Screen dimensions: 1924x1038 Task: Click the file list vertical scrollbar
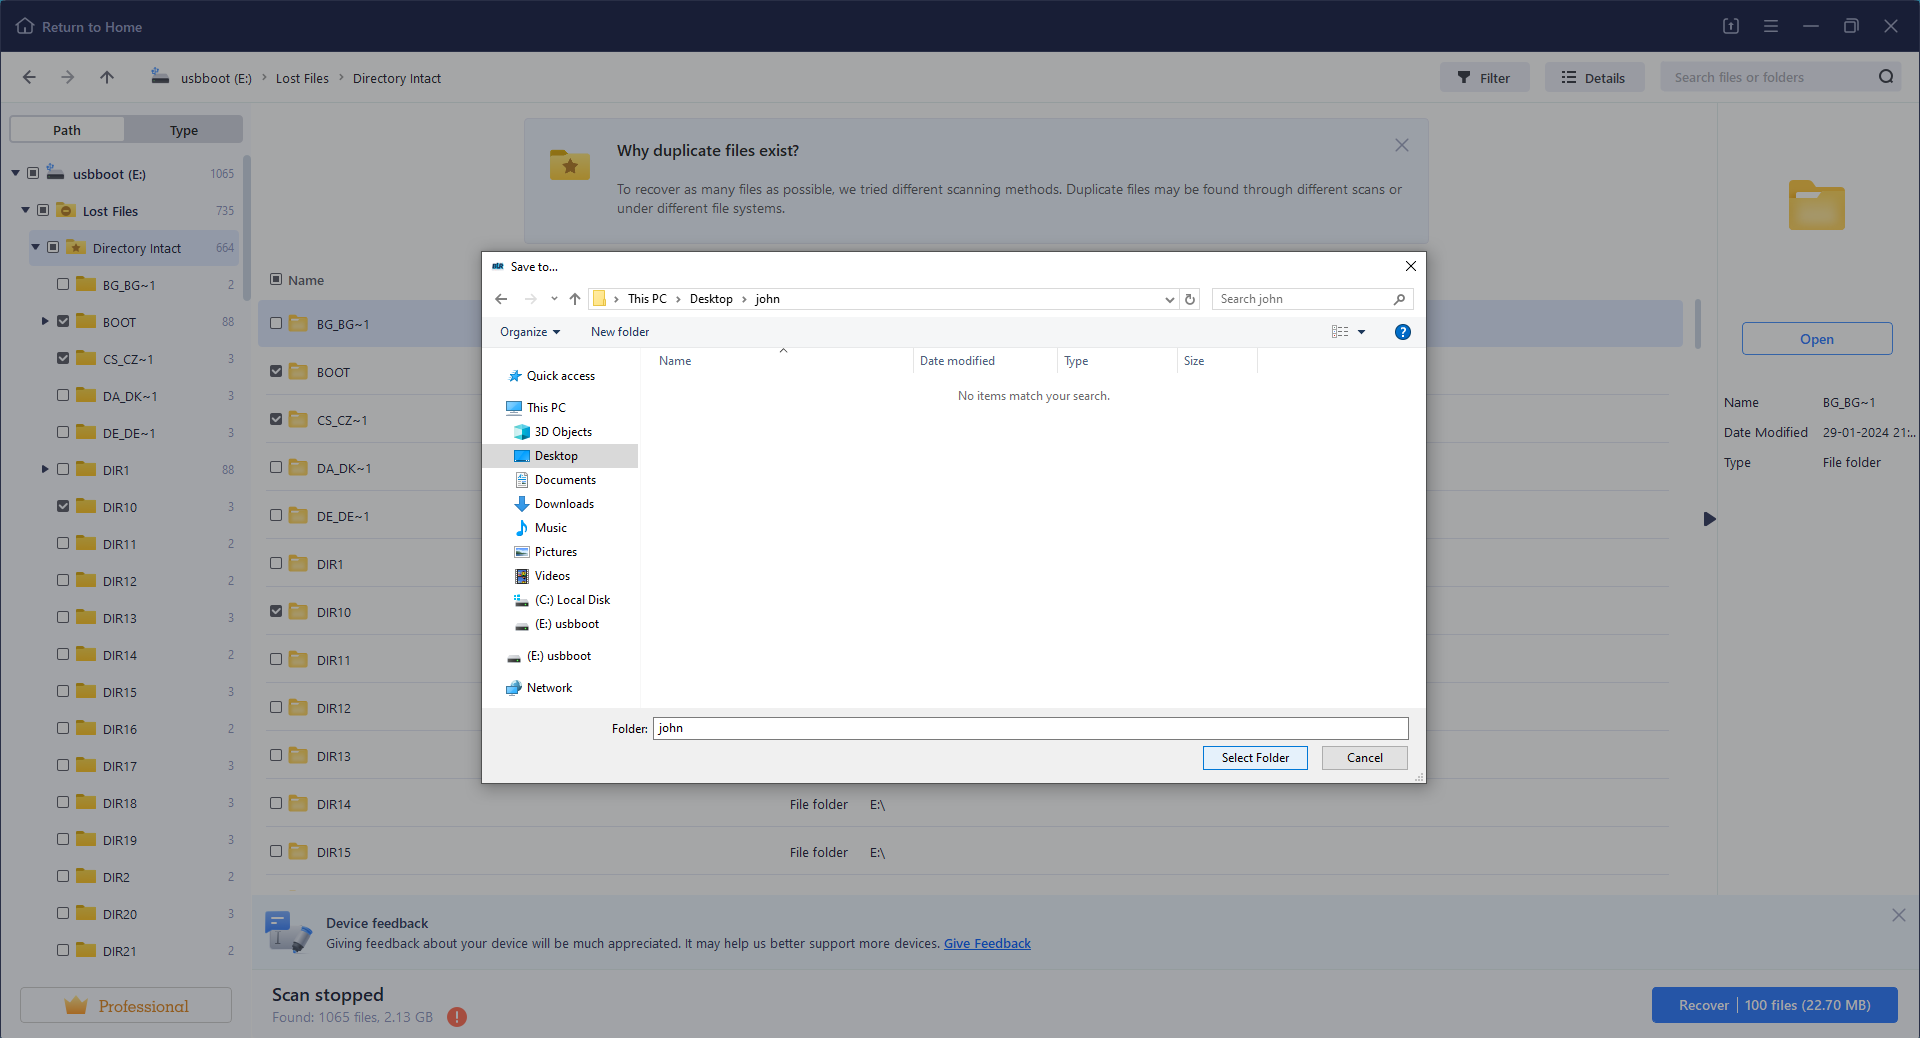1698,323
